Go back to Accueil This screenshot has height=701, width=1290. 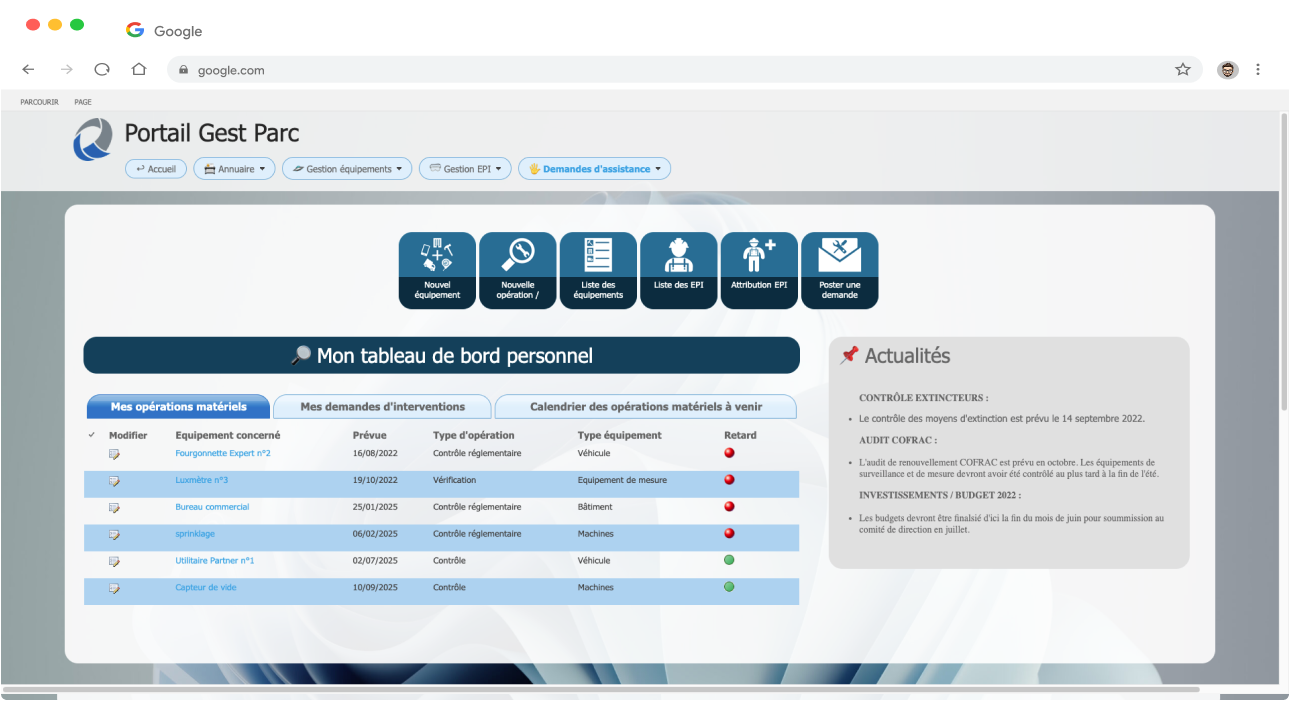coord(155,168)
